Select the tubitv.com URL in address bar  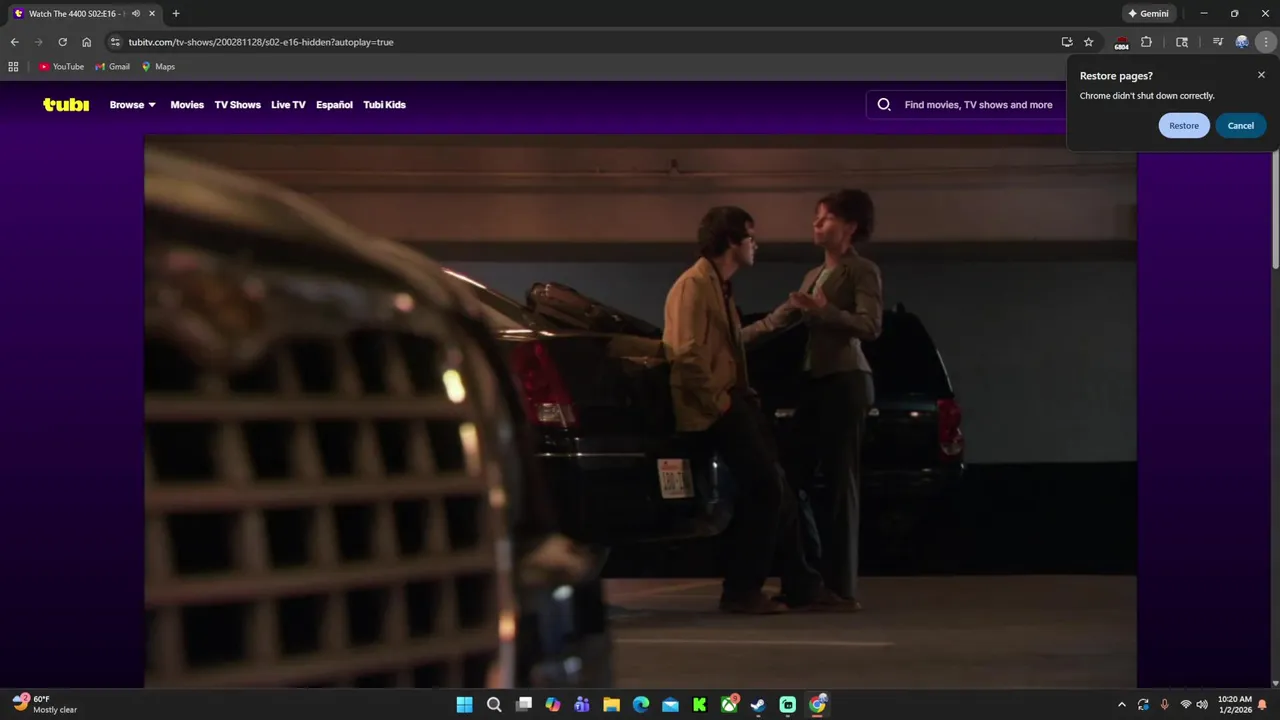261,42
